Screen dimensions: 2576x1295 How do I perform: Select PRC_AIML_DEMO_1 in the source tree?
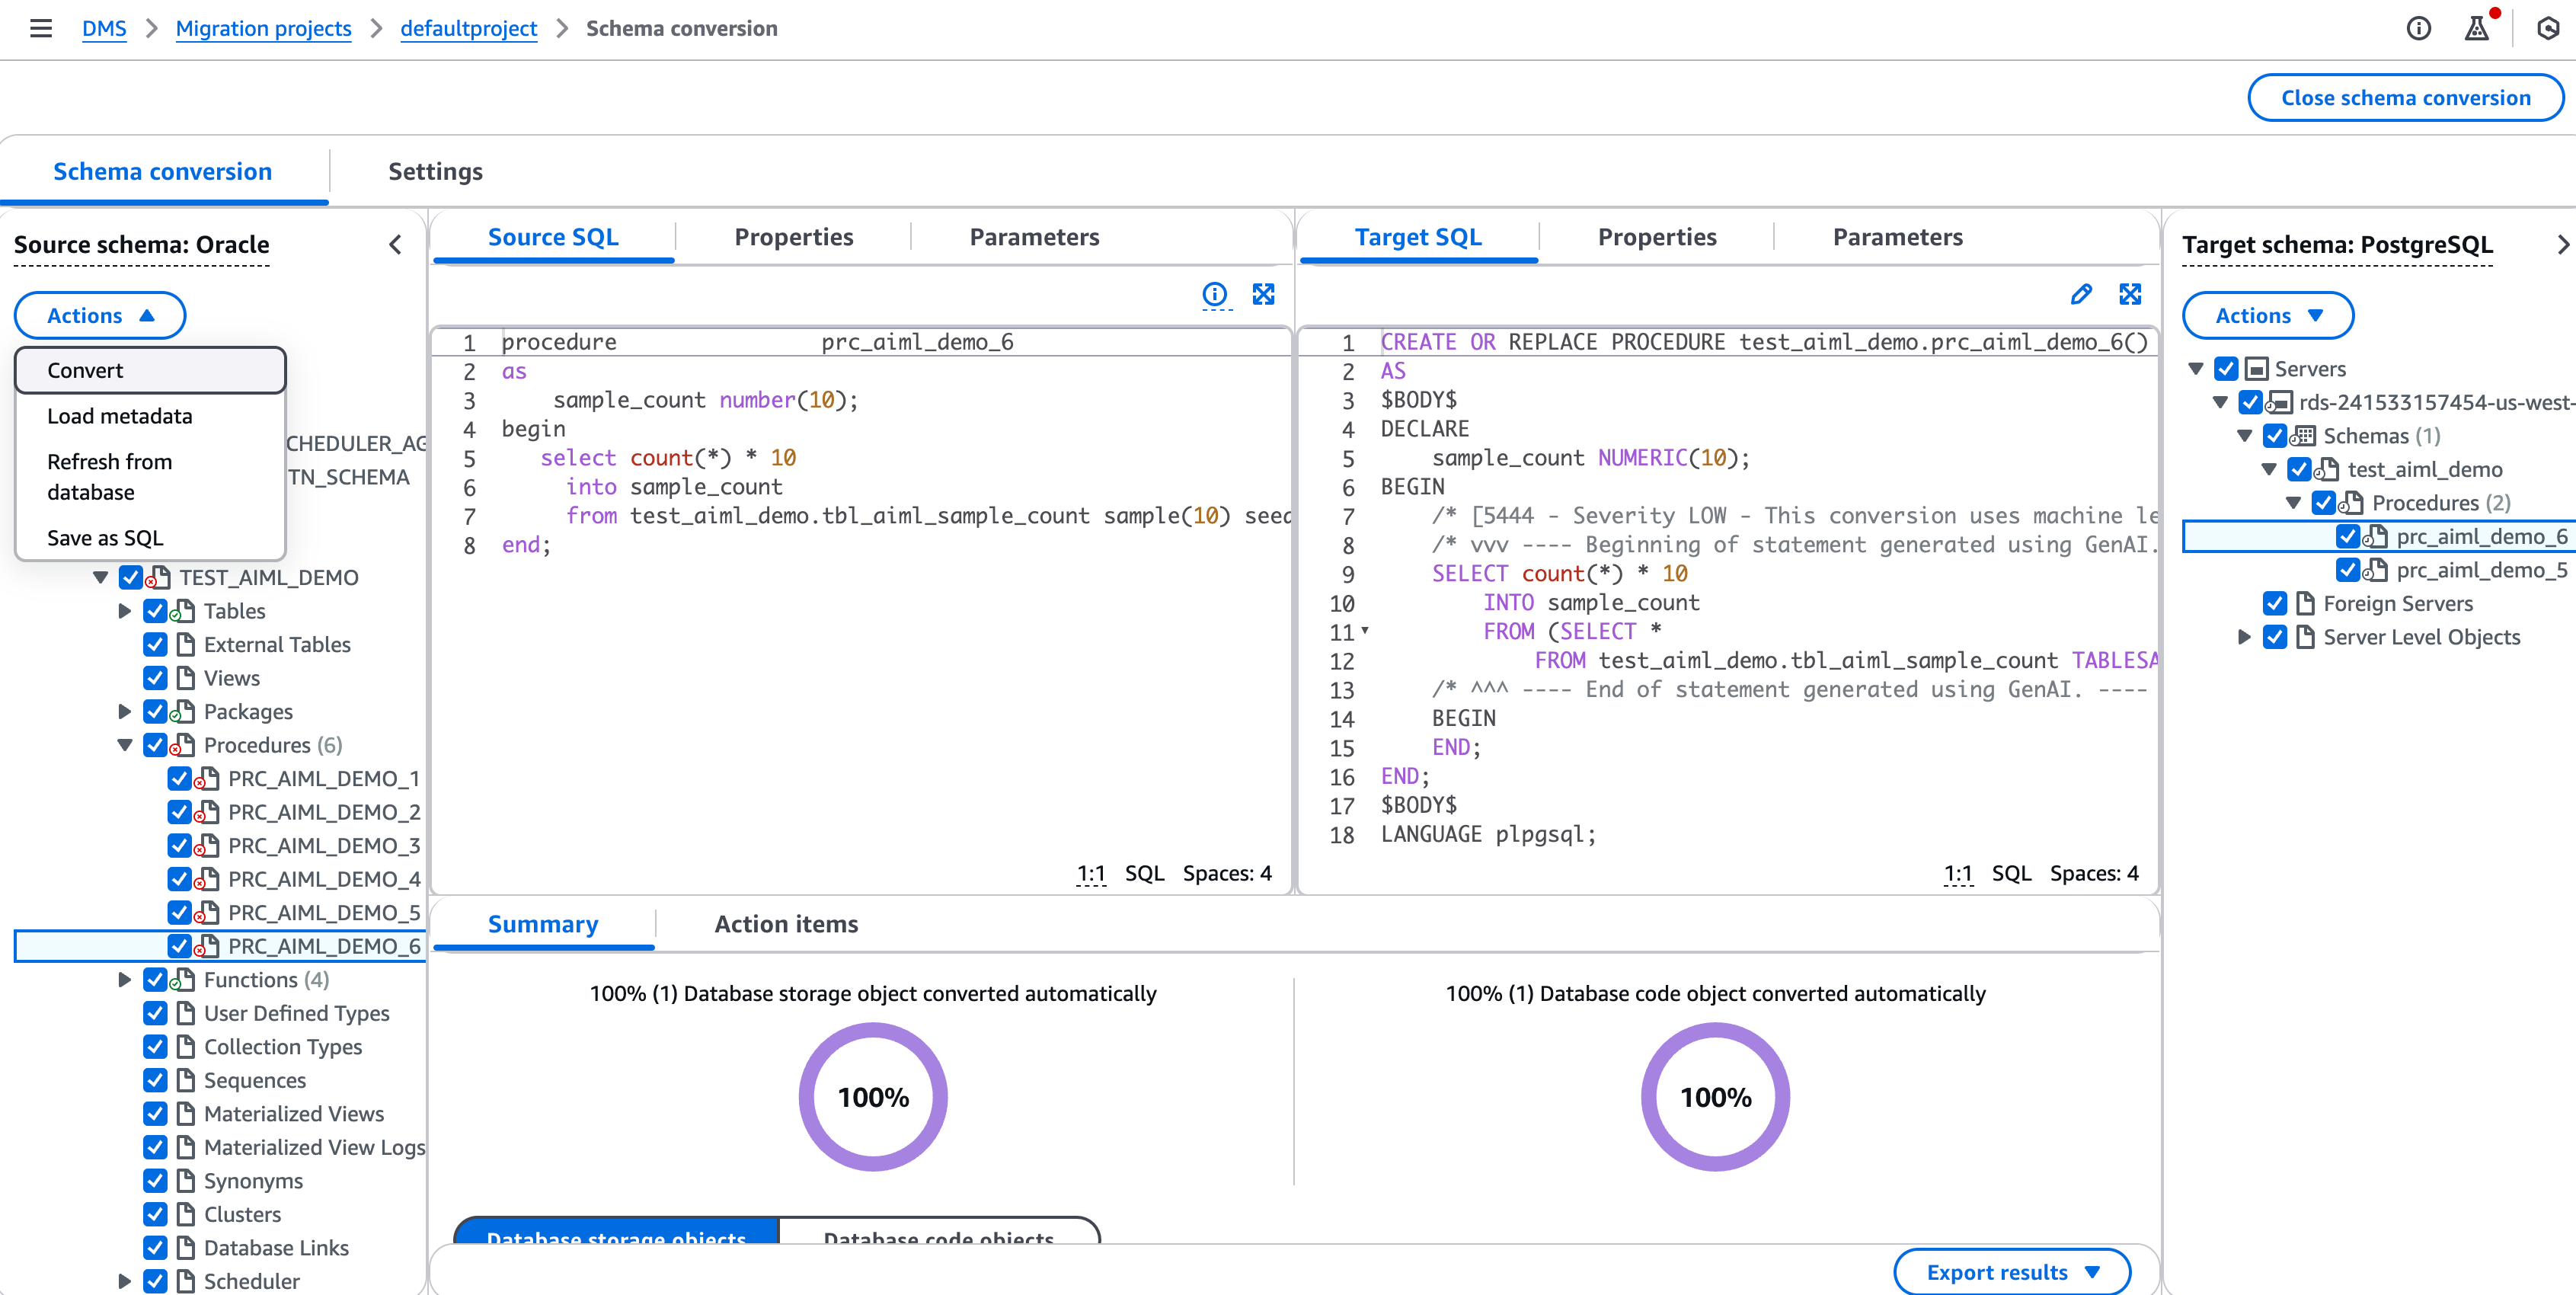tap(323, 778)
